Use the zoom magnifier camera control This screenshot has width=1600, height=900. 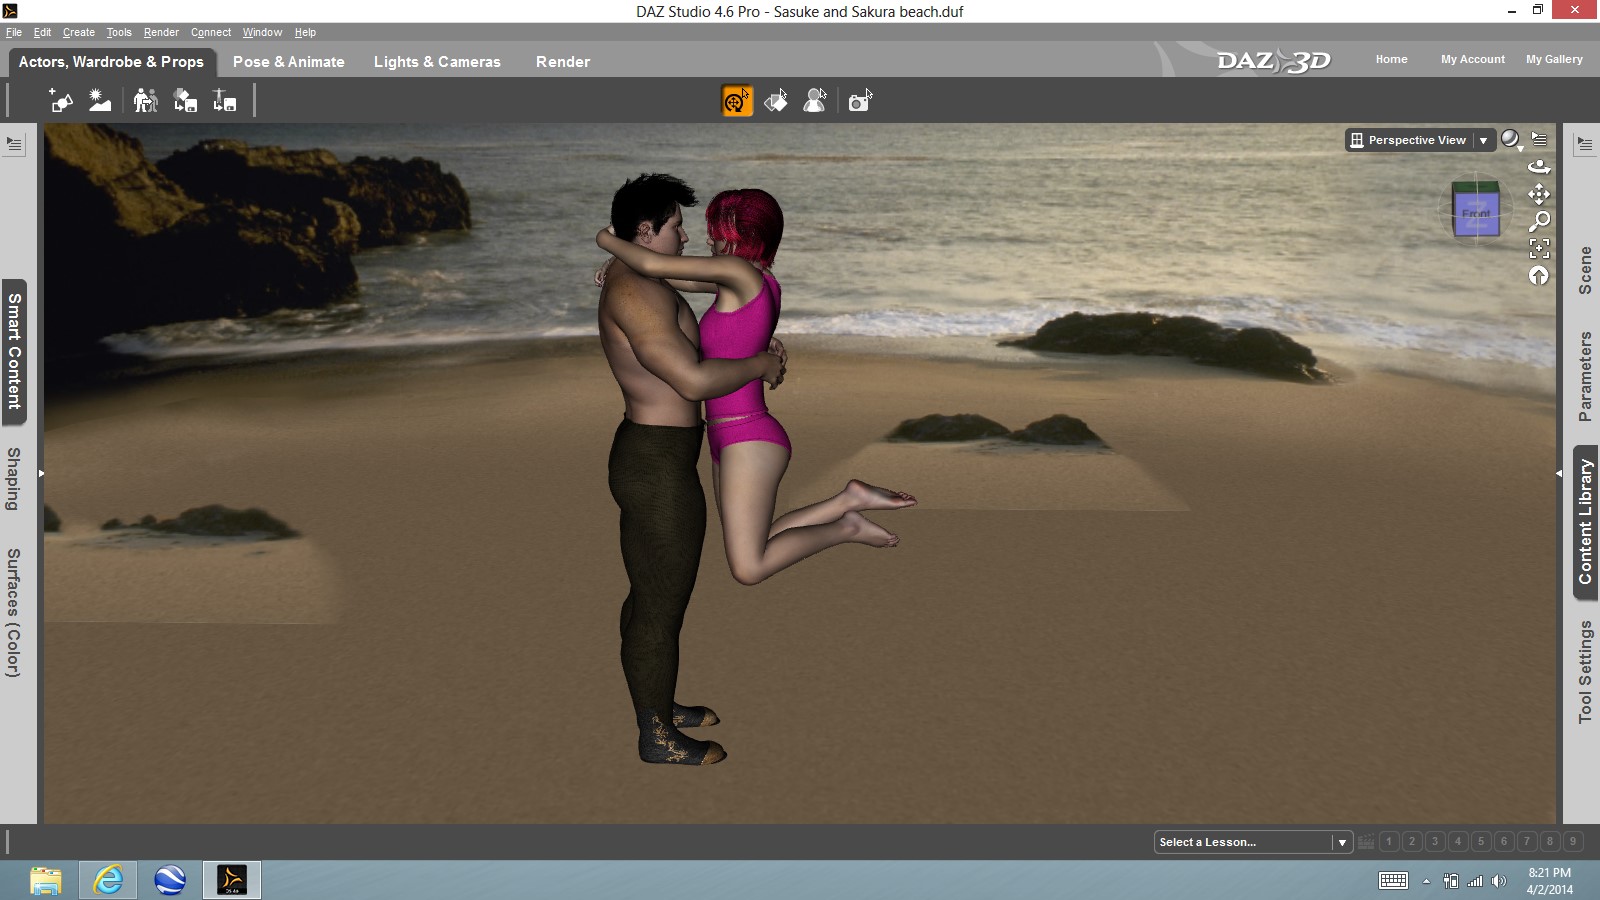tap(1539, 221)
